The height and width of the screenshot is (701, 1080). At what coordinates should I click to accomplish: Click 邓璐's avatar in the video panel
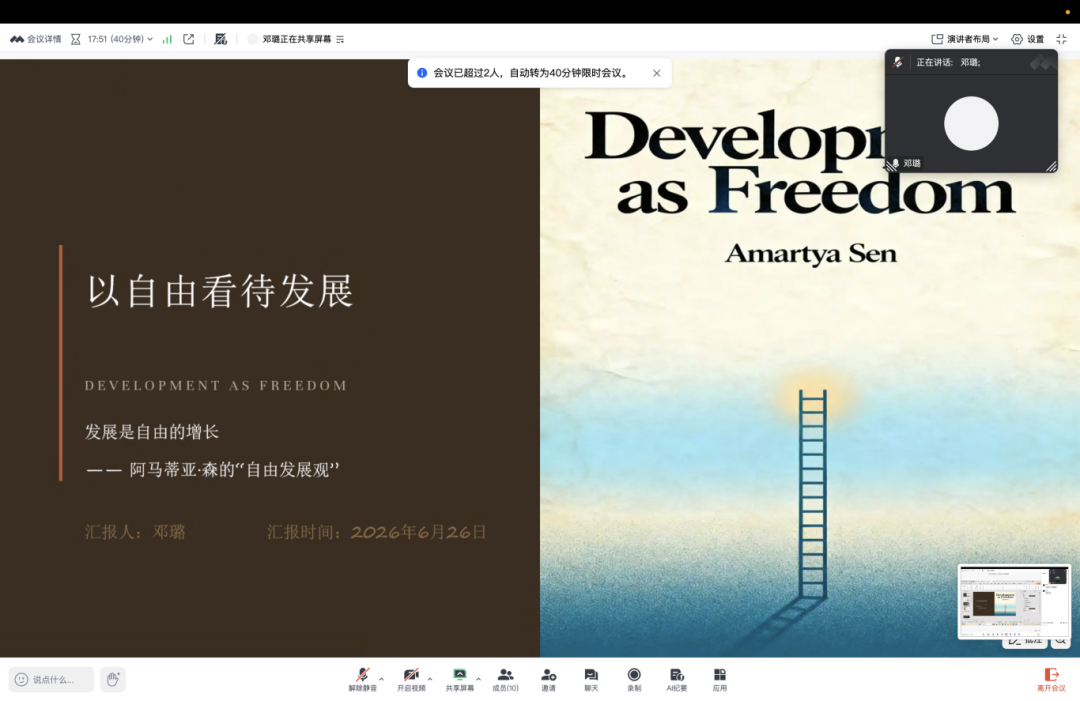click(x=971, y=123)
